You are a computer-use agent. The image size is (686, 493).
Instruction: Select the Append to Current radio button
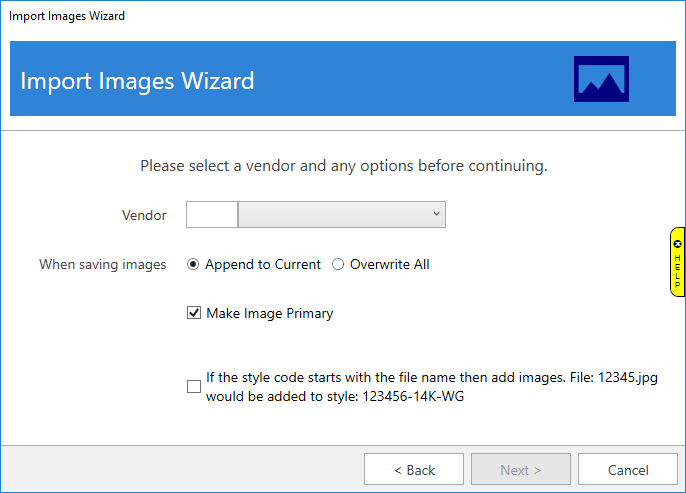193,265
